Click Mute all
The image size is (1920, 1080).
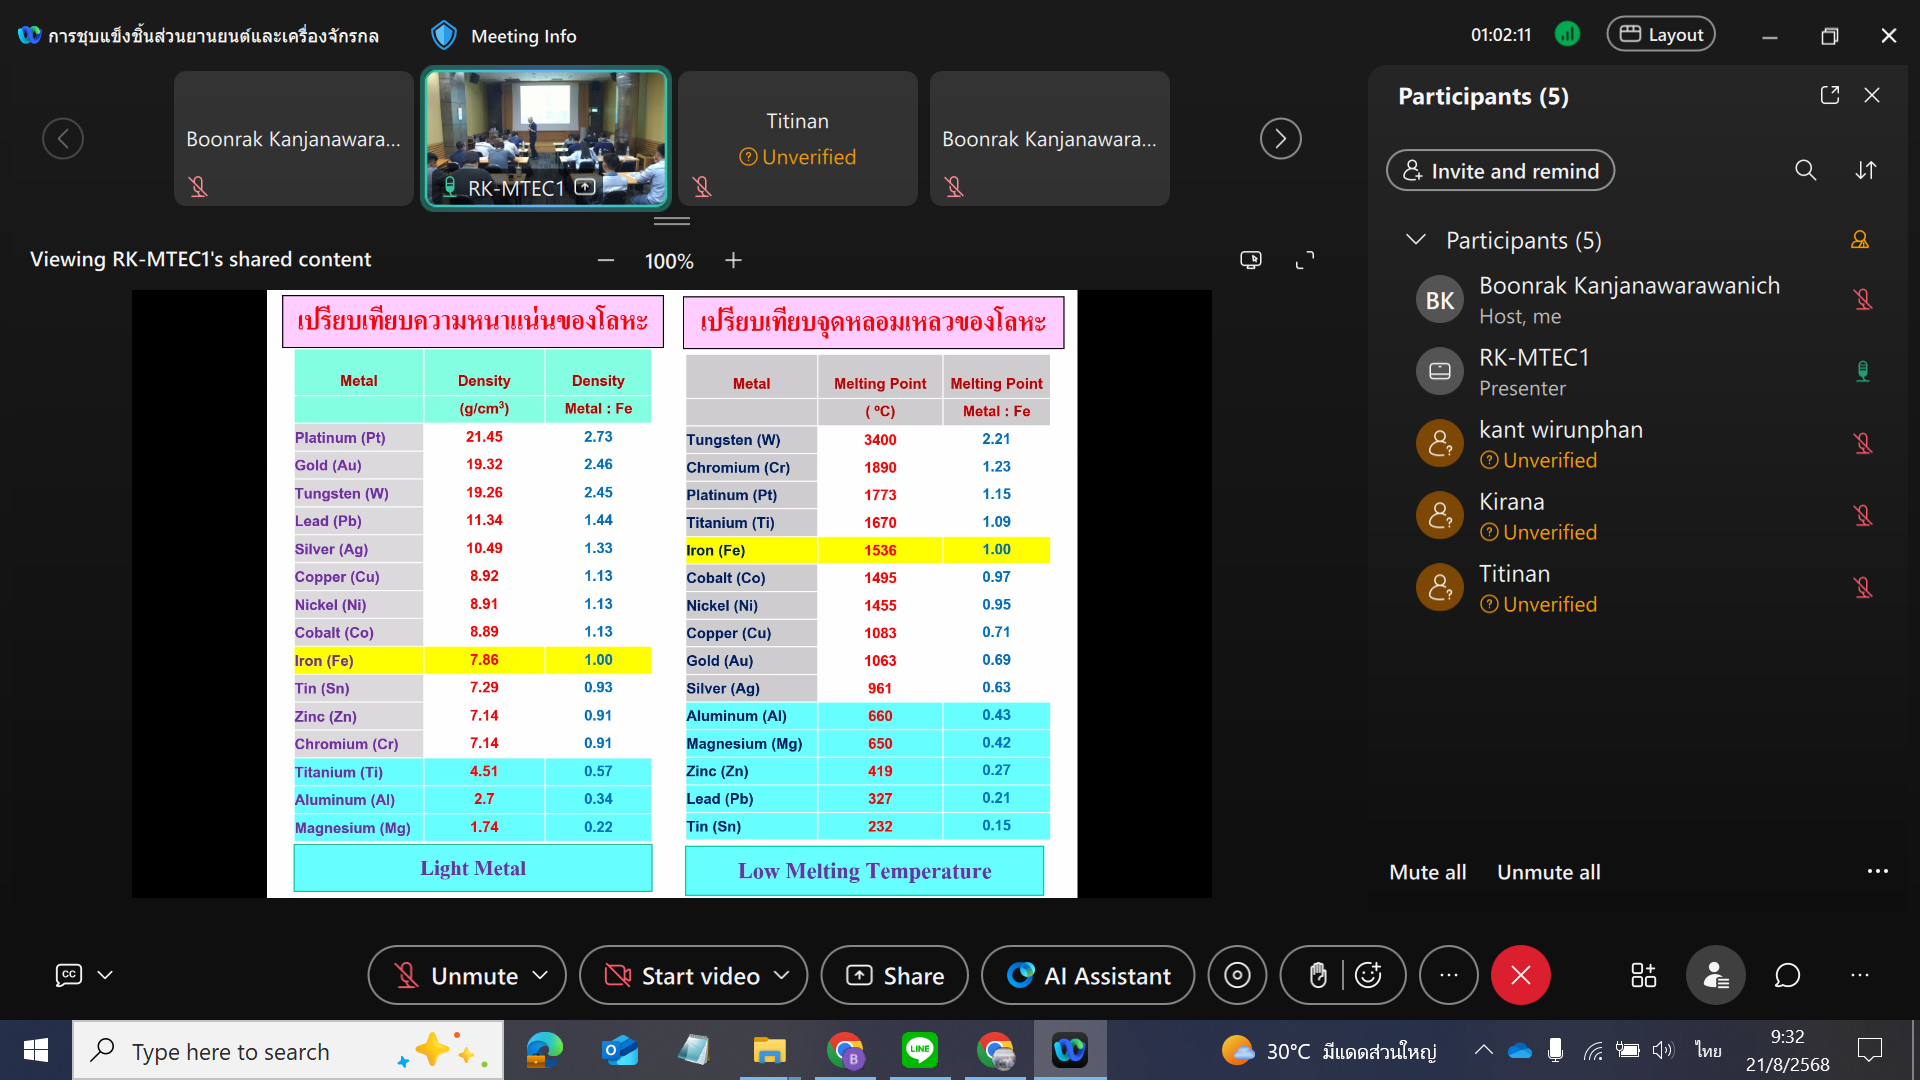coord(1427,872)
